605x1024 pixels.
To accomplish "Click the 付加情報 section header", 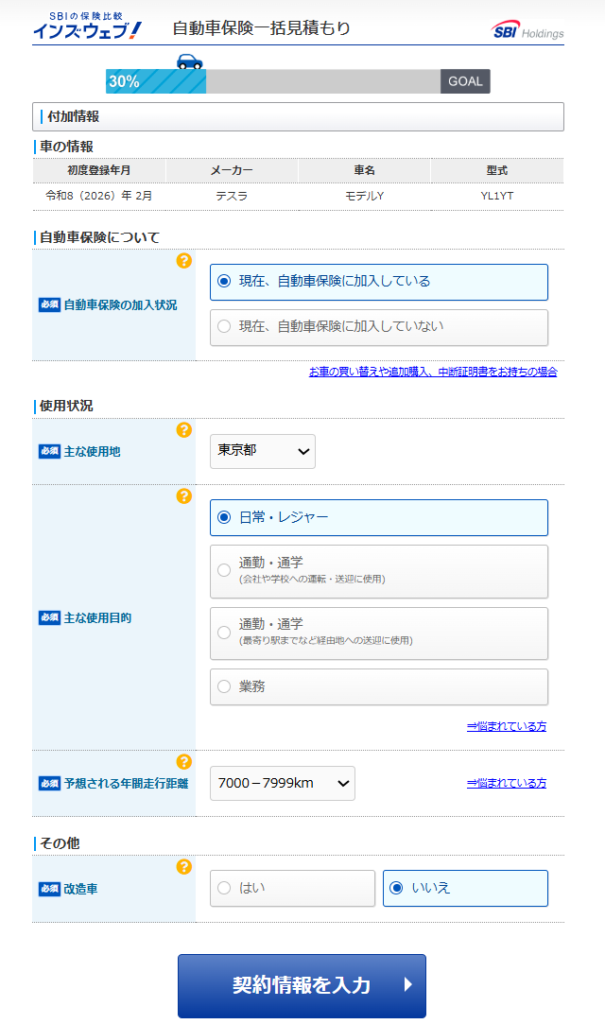I will (298, 117).
